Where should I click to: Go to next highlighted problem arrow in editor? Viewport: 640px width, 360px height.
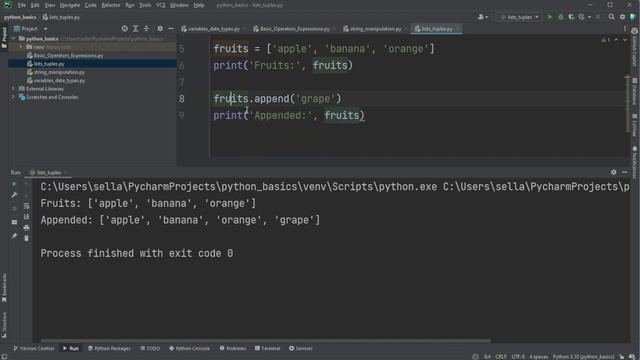coord(625,40)
